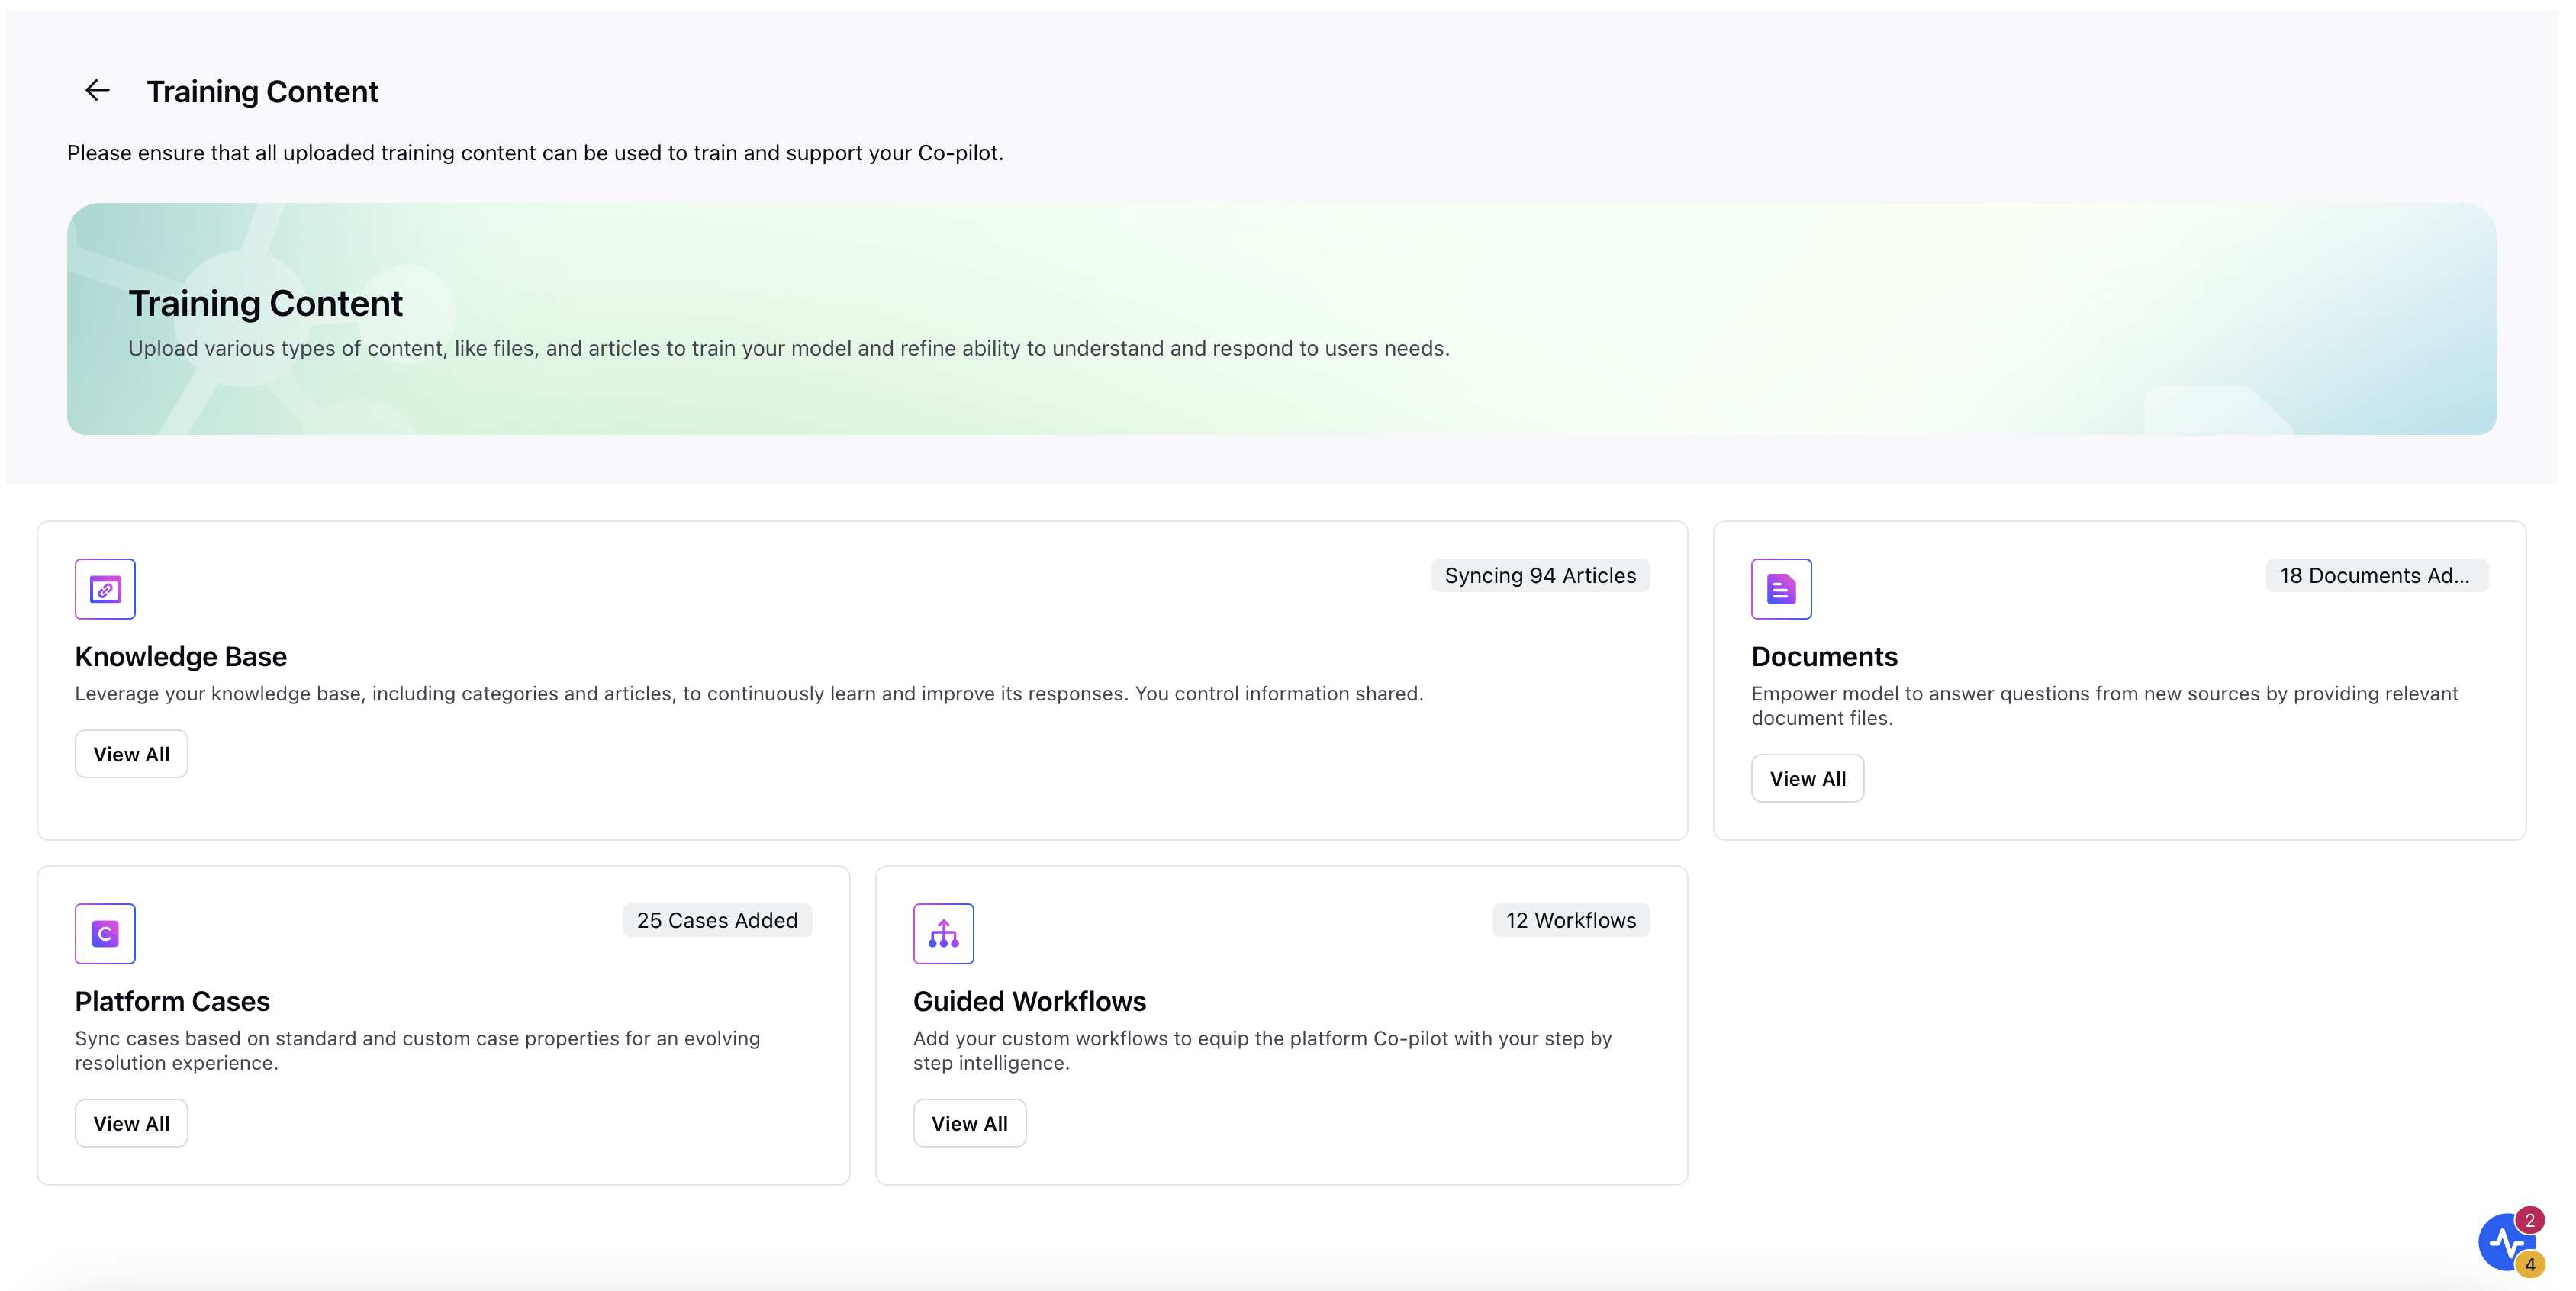Image resolution: width=2576 pixels, height=1291 pixels.
Task: Click the Documents card title
Action: tap(1824, 657)
